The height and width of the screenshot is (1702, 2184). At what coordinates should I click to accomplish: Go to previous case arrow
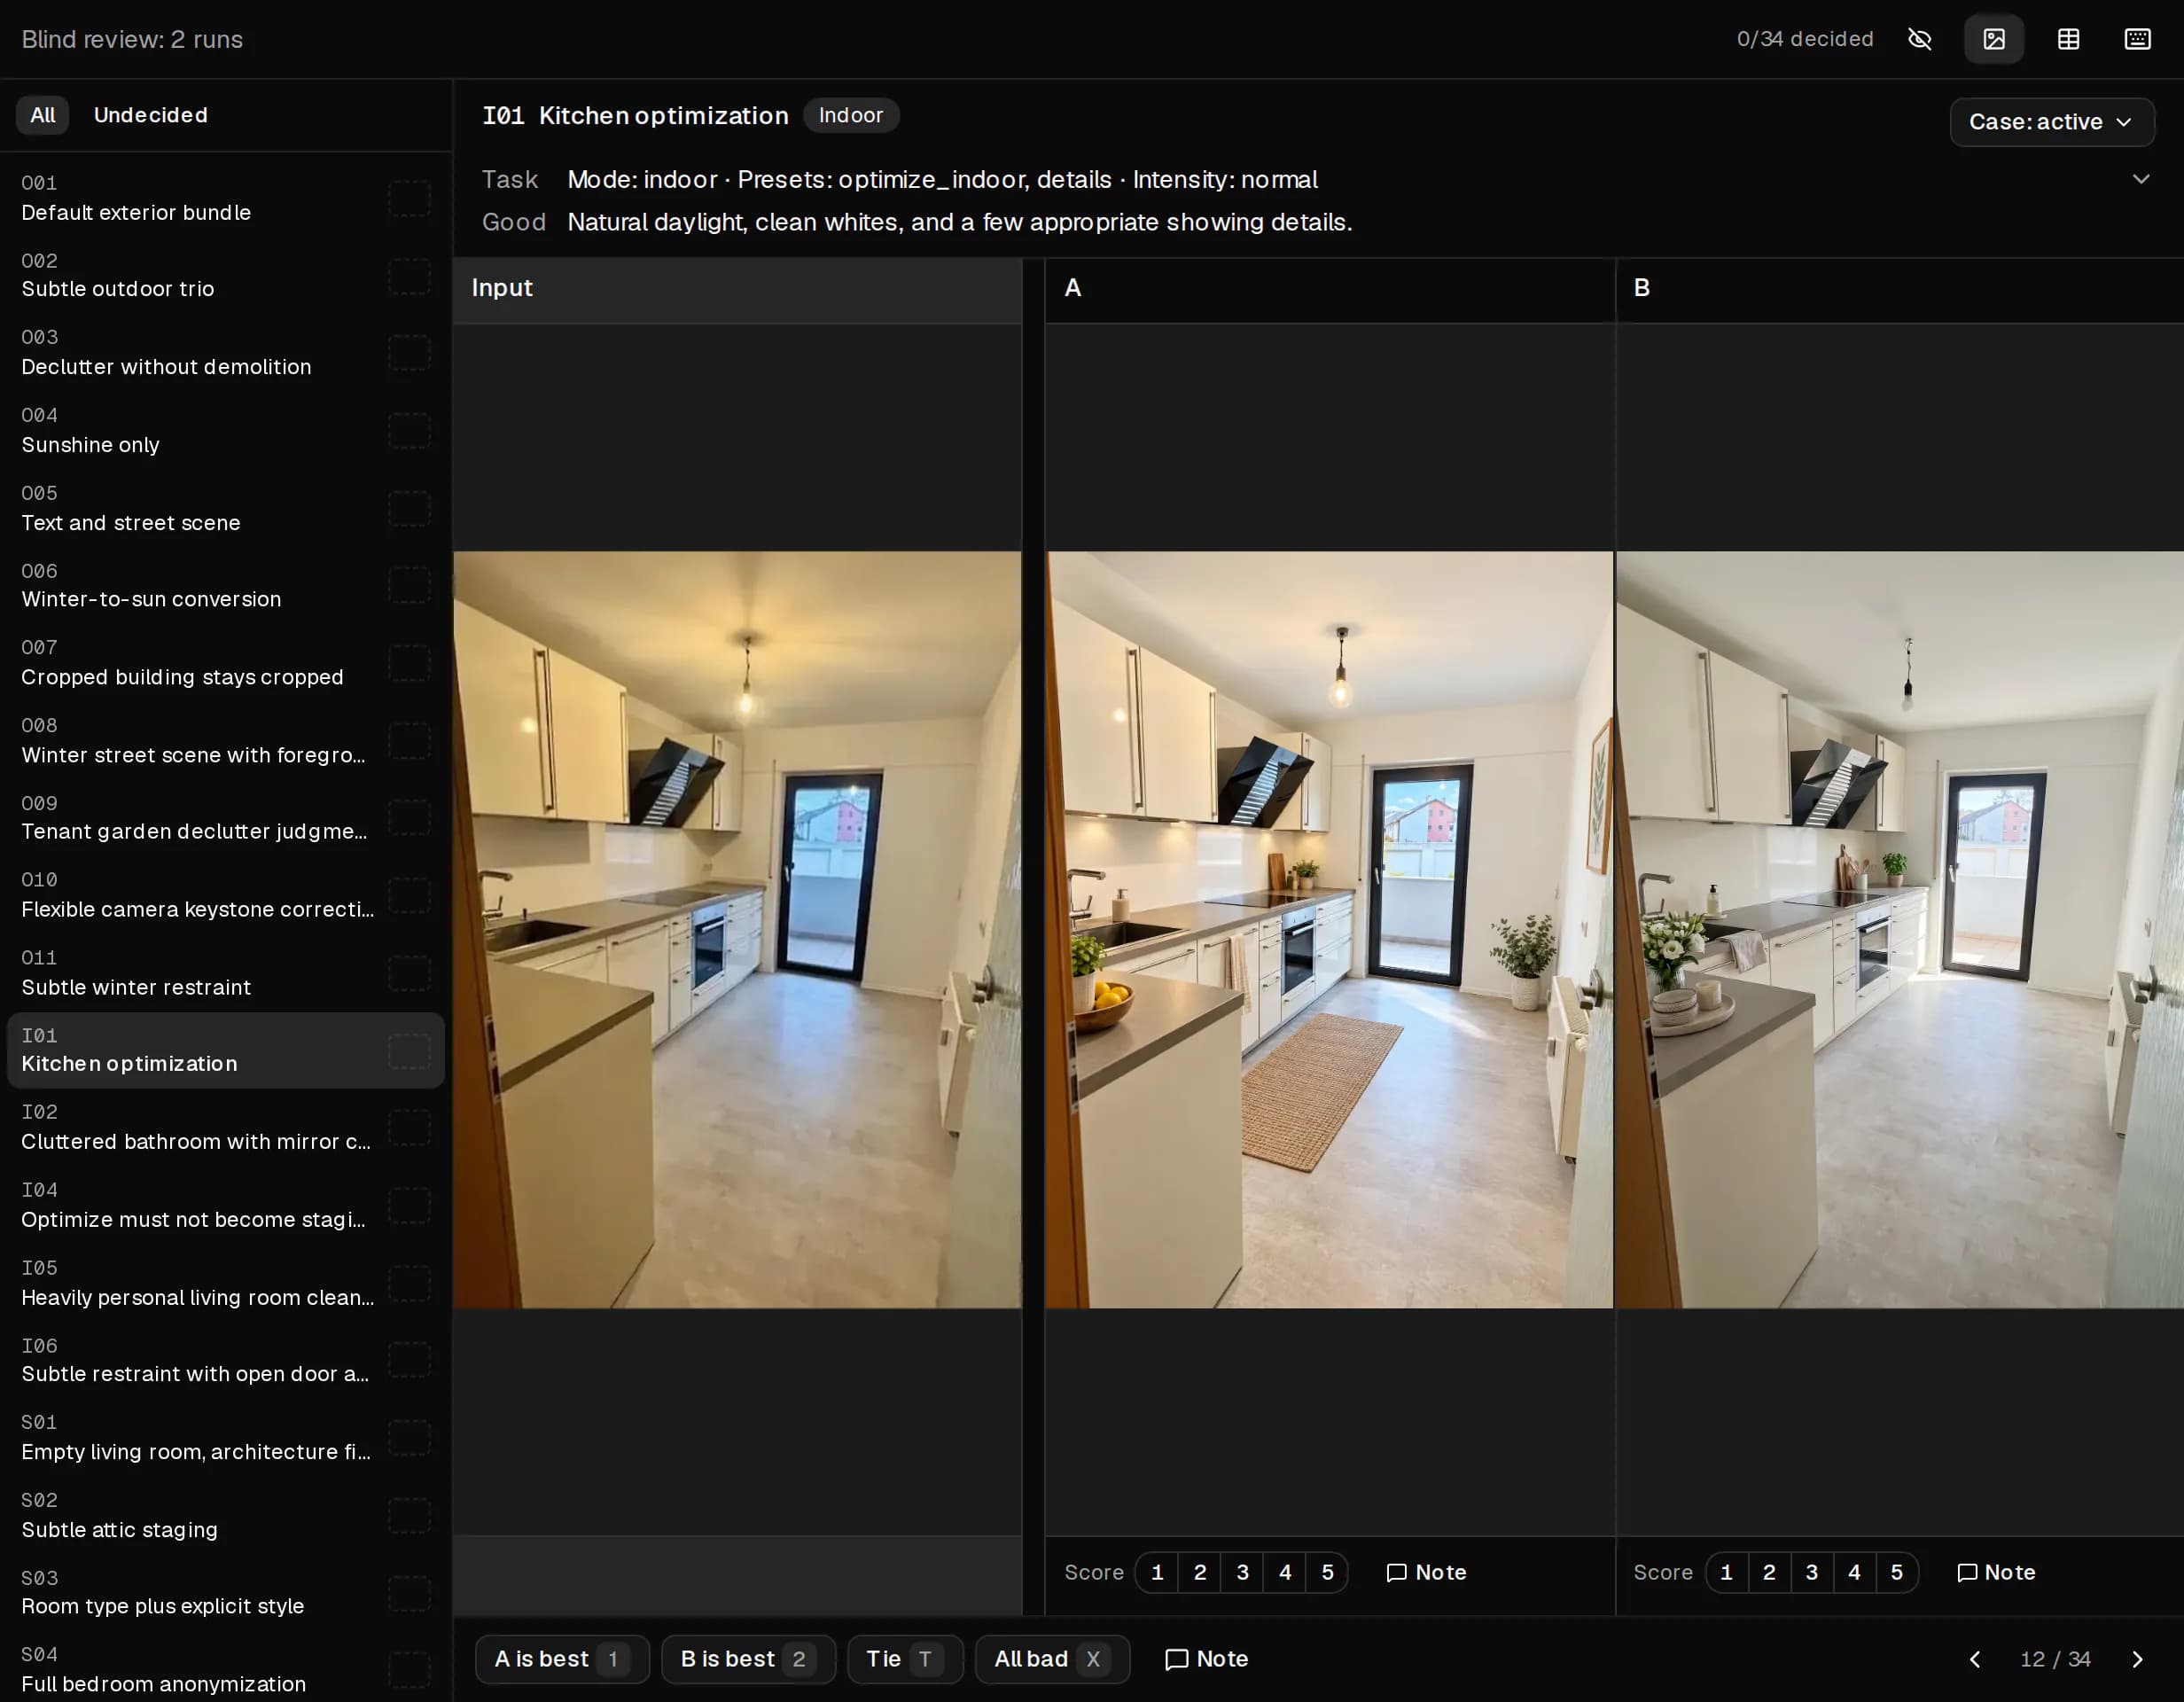tap(1975, 1659)
